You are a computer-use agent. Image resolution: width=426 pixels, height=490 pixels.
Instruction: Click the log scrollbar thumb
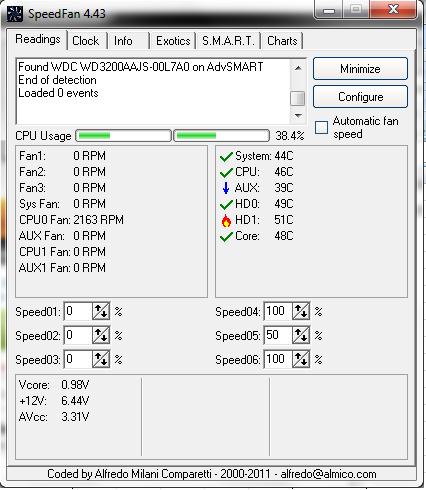click(298, 98)
